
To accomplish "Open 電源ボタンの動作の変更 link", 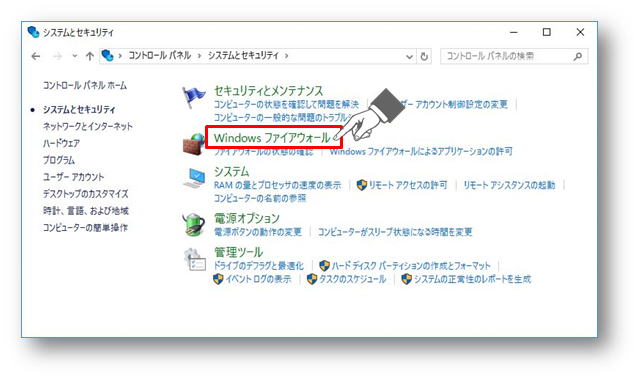I will (258, 232).
